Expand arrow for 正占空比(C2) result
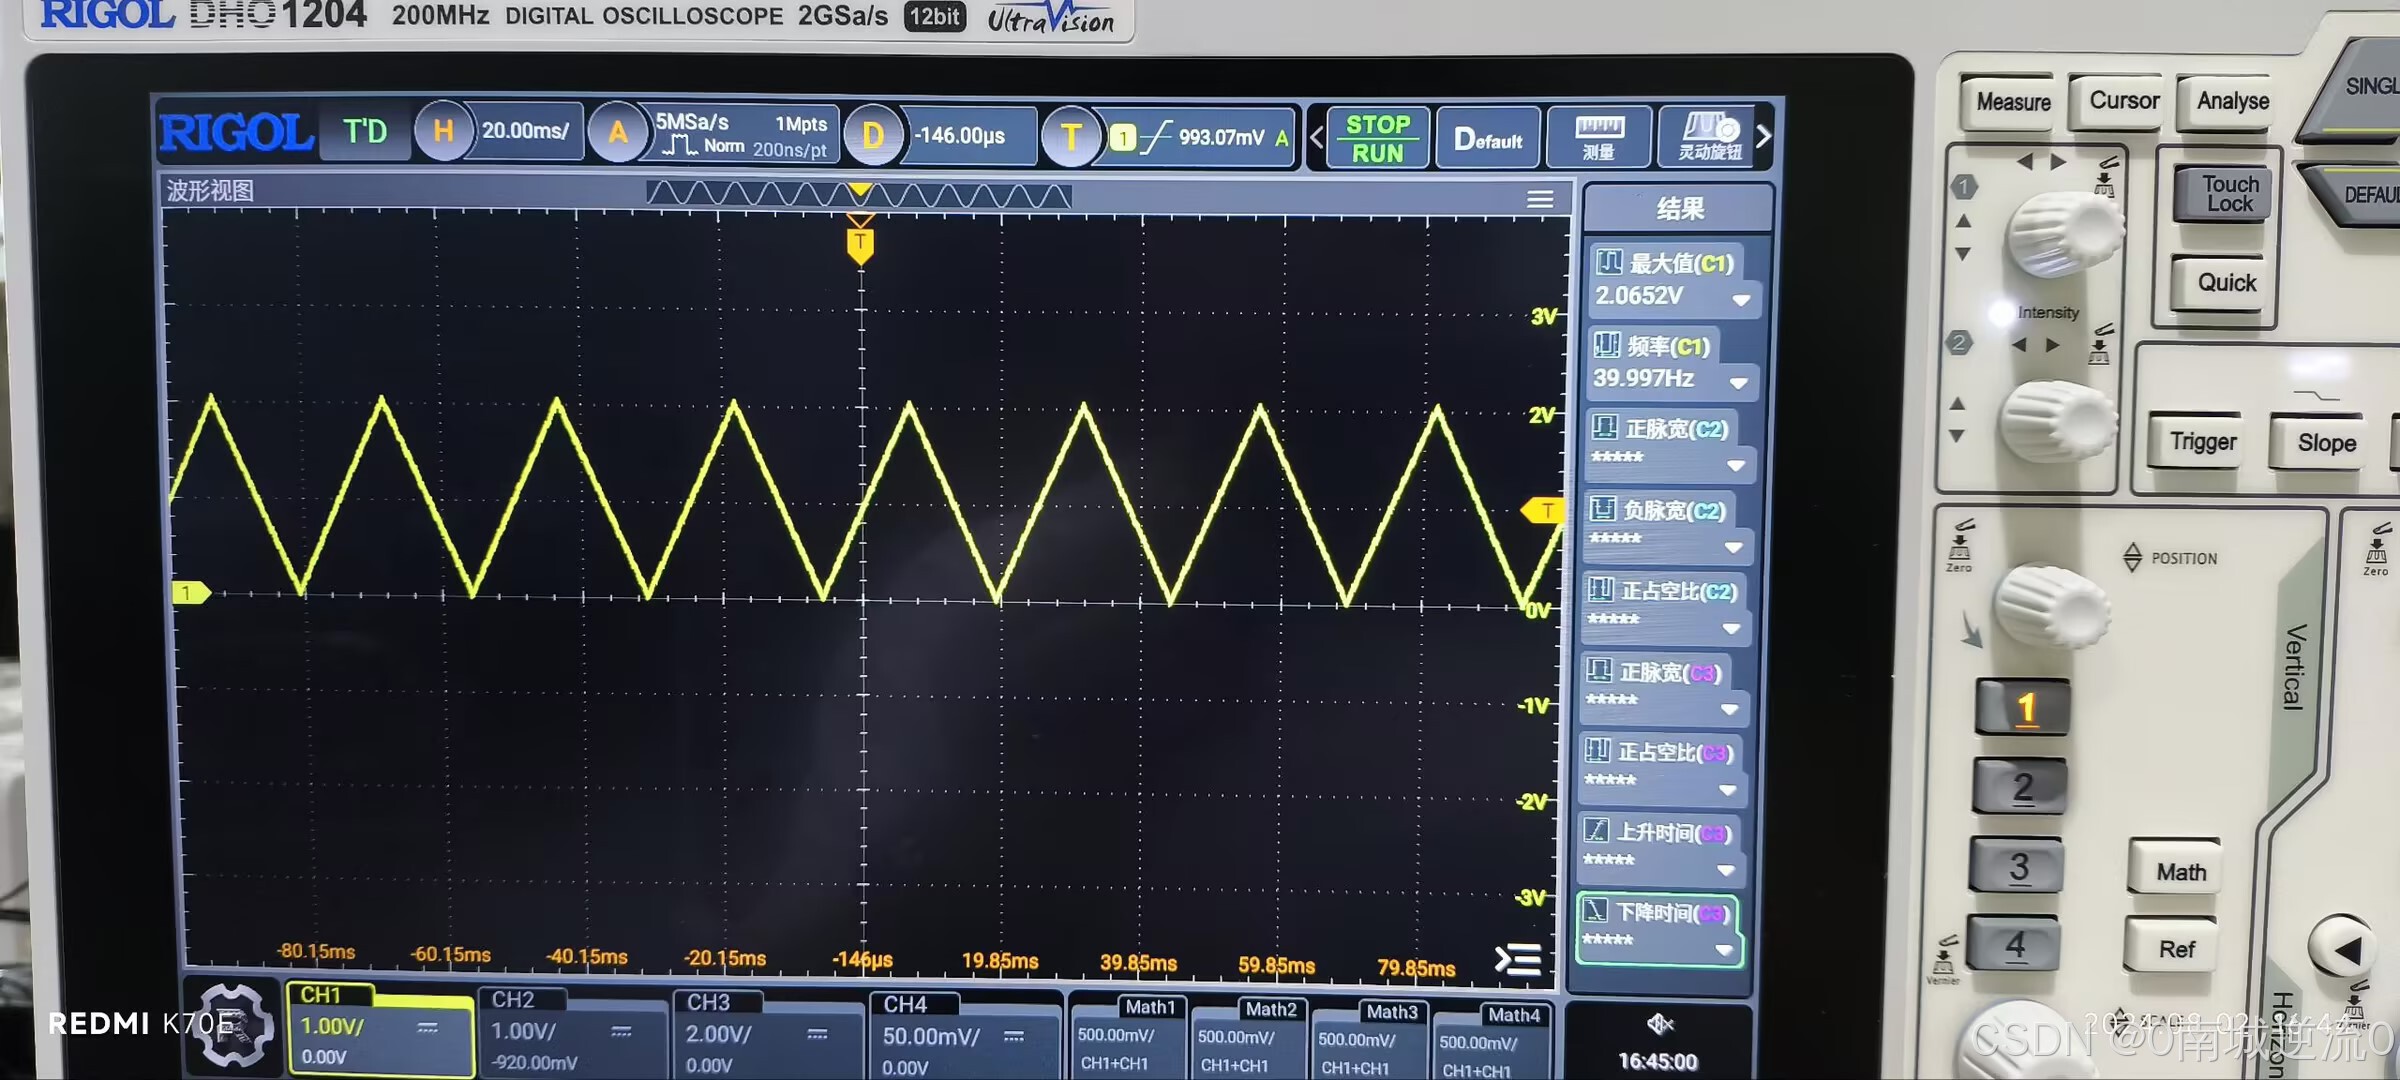The height and width of the screenshot is (1080, 2400). point(1732,628)
